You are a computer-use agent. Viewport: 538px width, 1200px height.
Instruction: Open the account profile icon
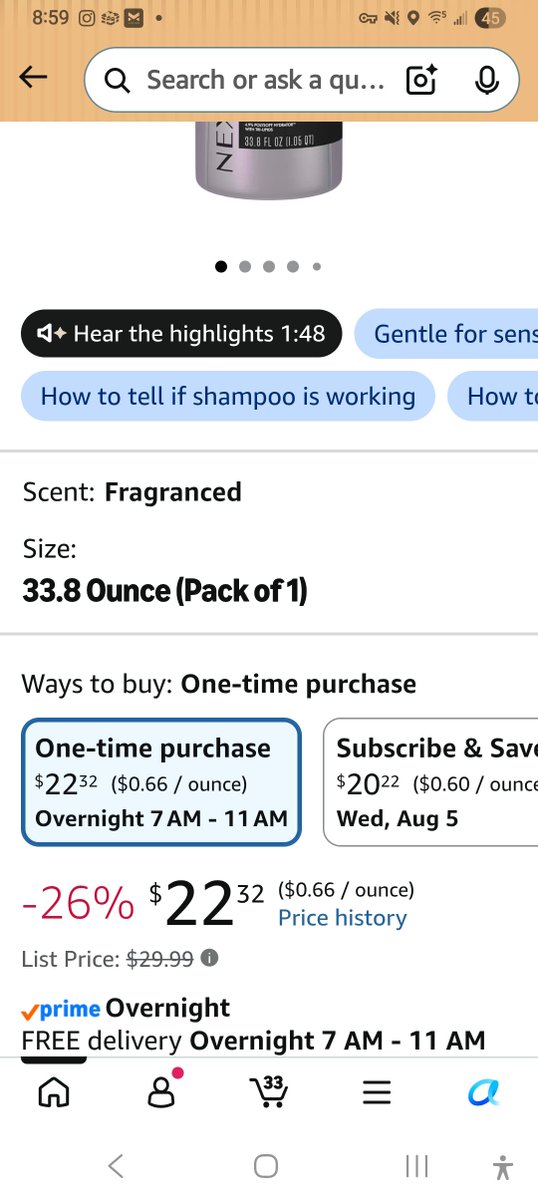point(161,1092)
